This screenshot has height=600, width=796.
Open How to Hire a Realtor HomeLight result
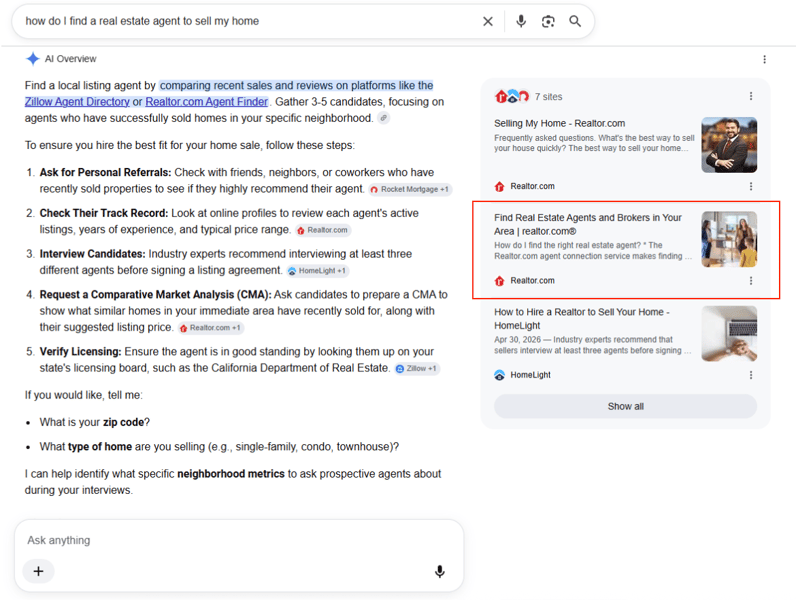coord(582,319)
